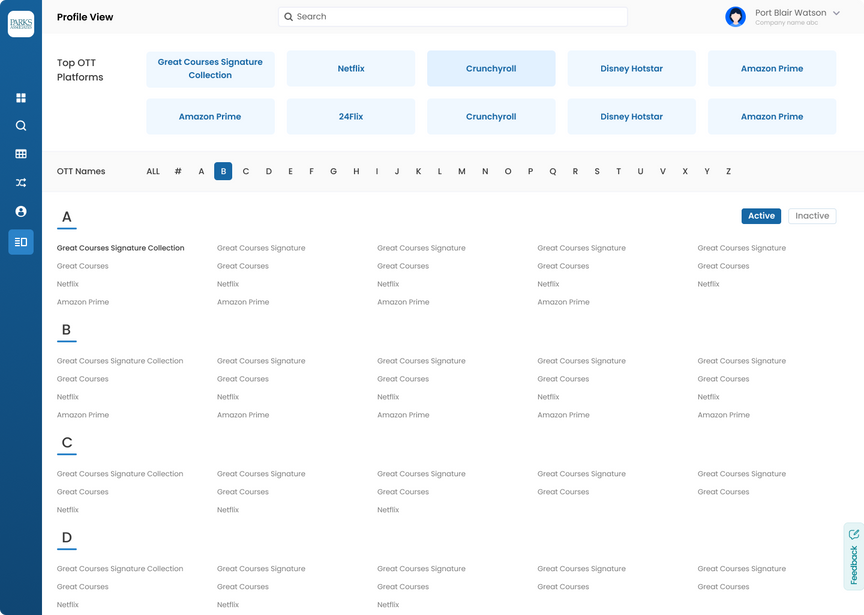Click the shuffle arrows icon in sidebar

point(21,183)
